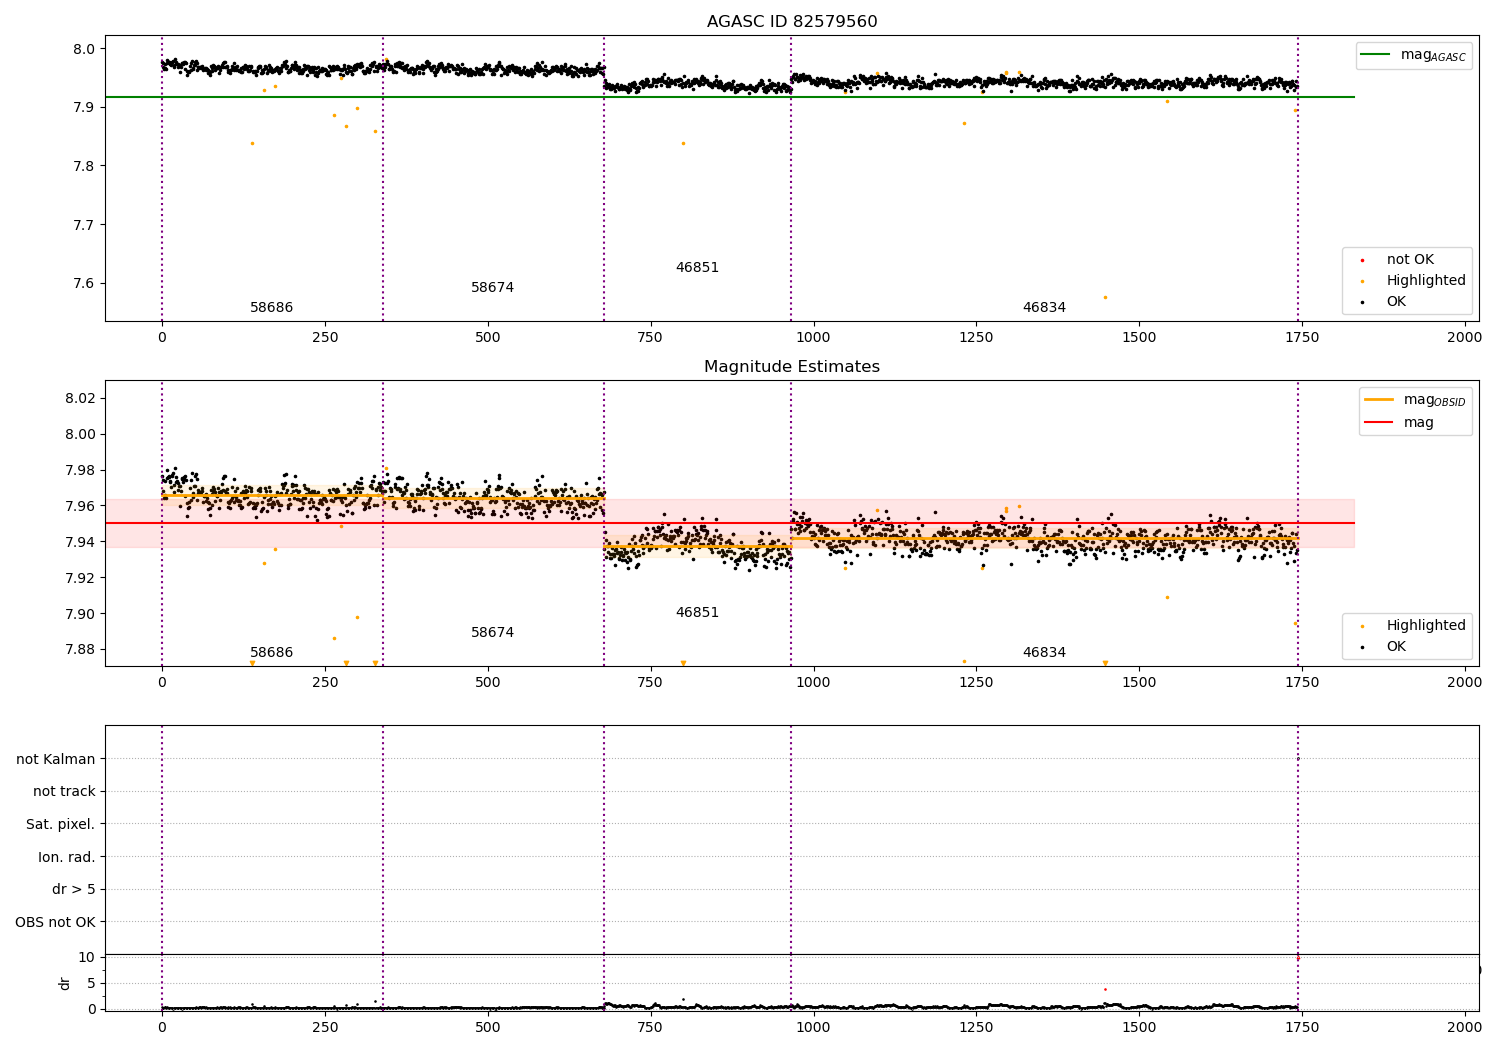Image resolution: width=1500 pixels, height=1050 pixels.
Task: Click the 'AGASC ID 82579560' plot title
Action: tap(792, 22)
